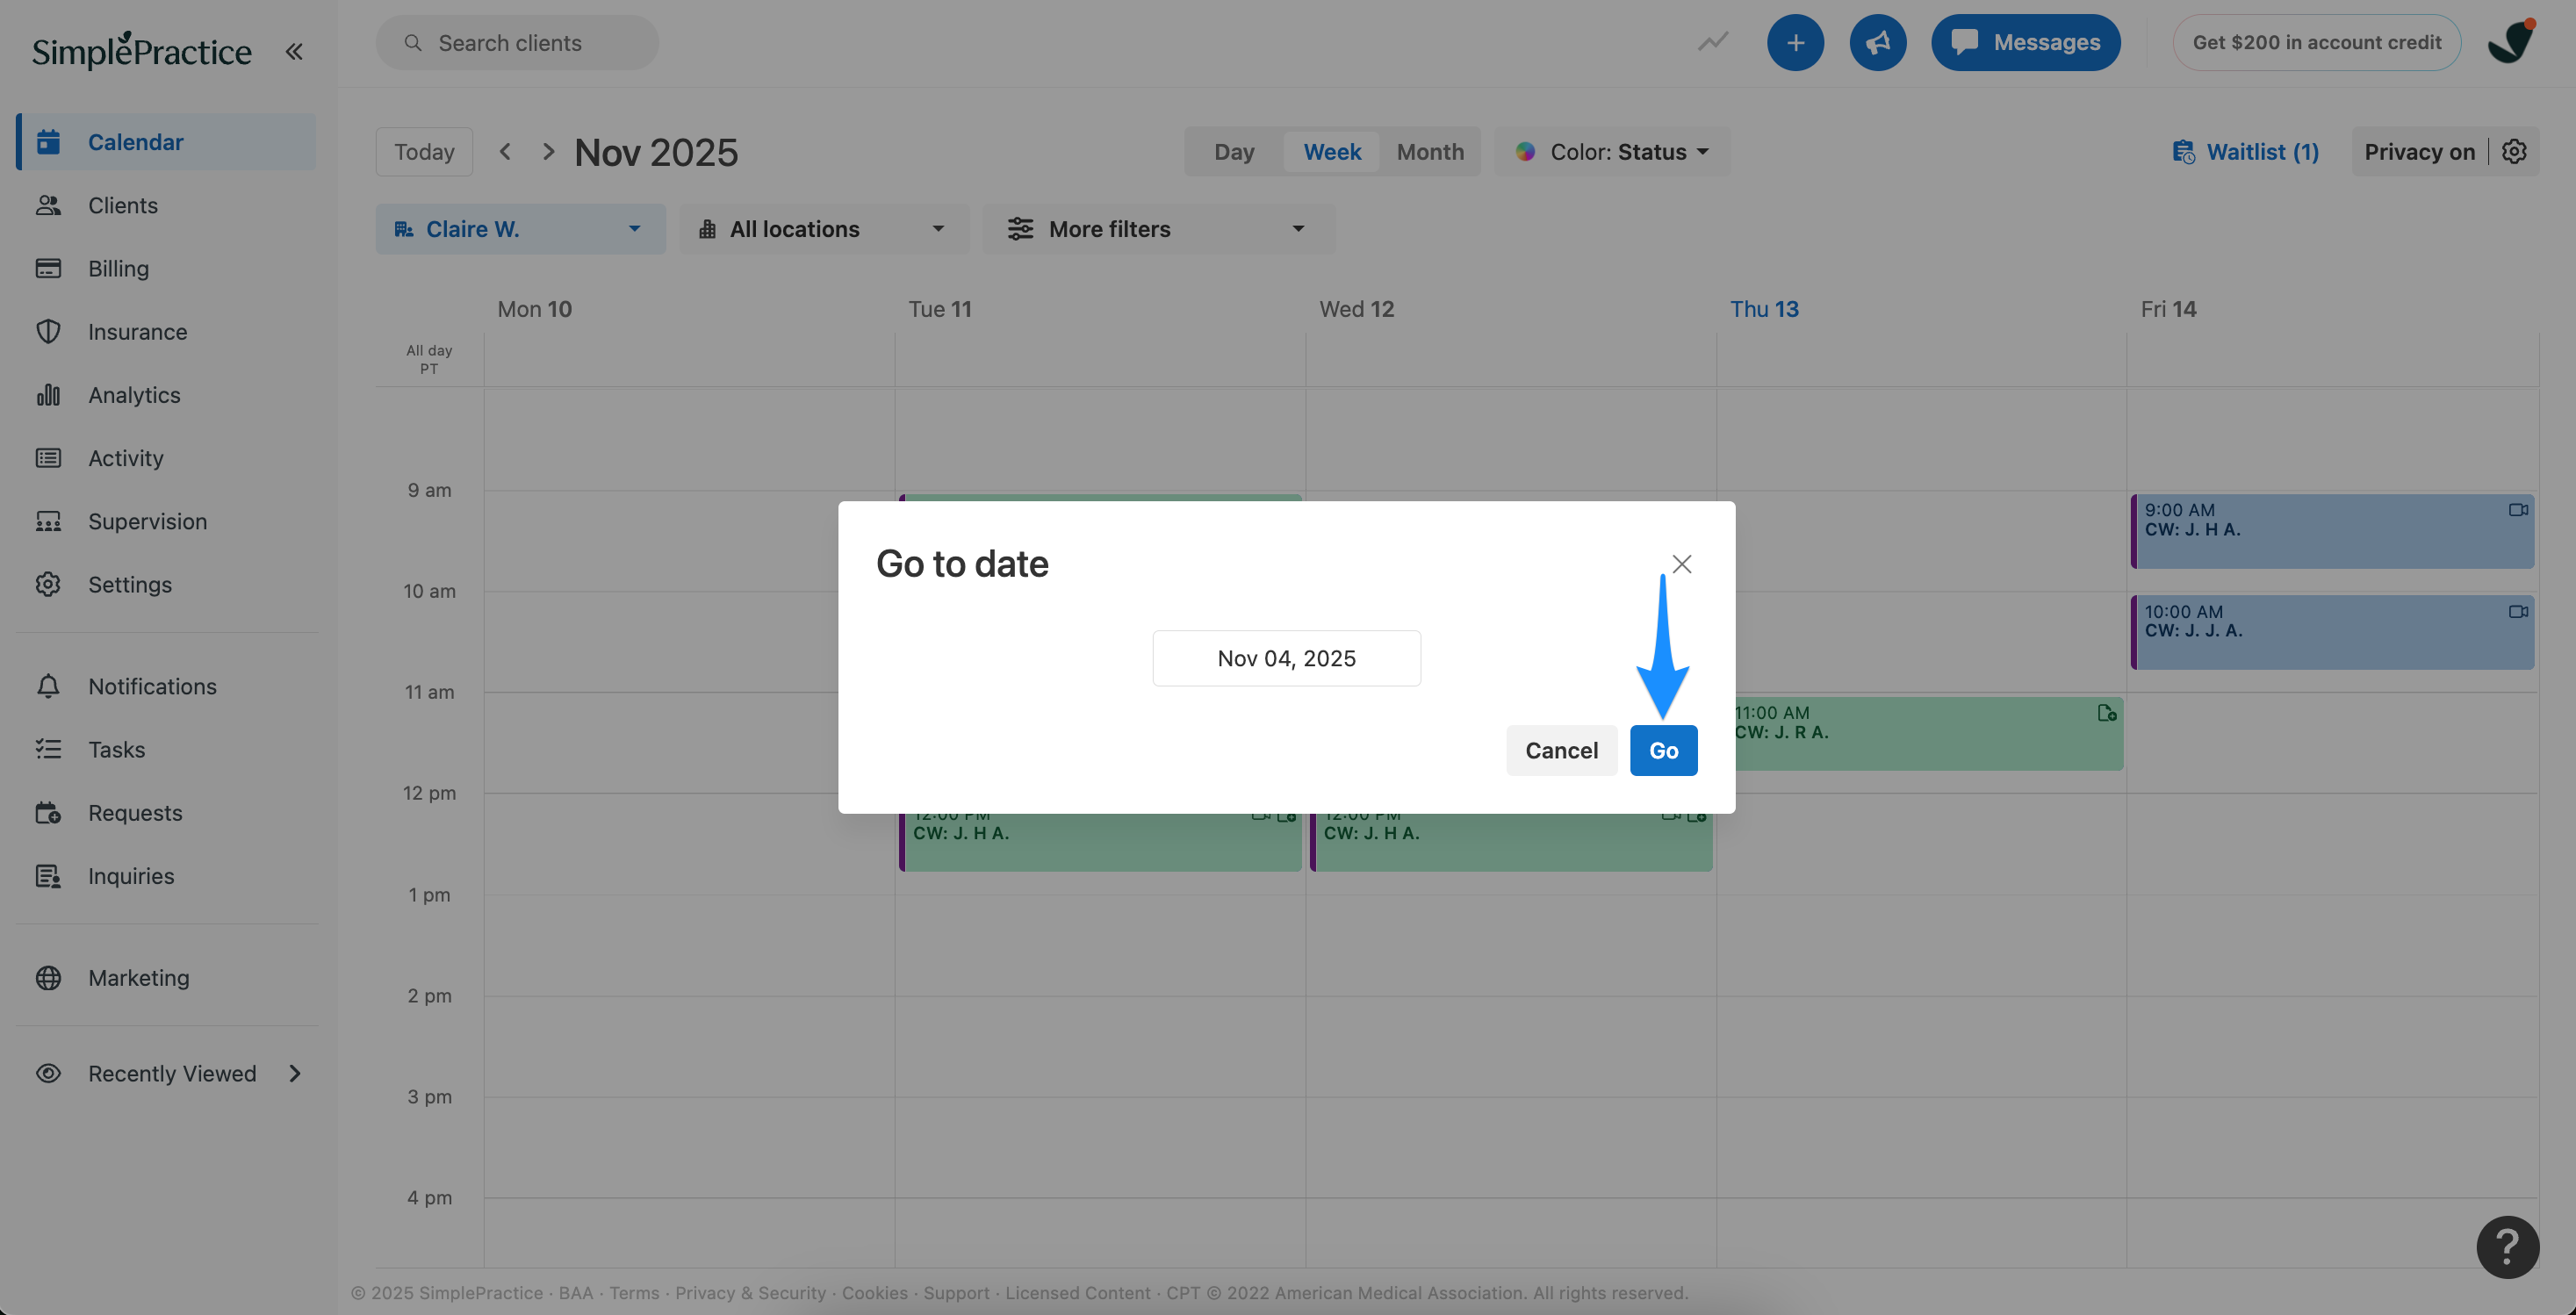Click the Go button in dialog
Viewport: 2576px width, 1315px height.
[1663, 750]
